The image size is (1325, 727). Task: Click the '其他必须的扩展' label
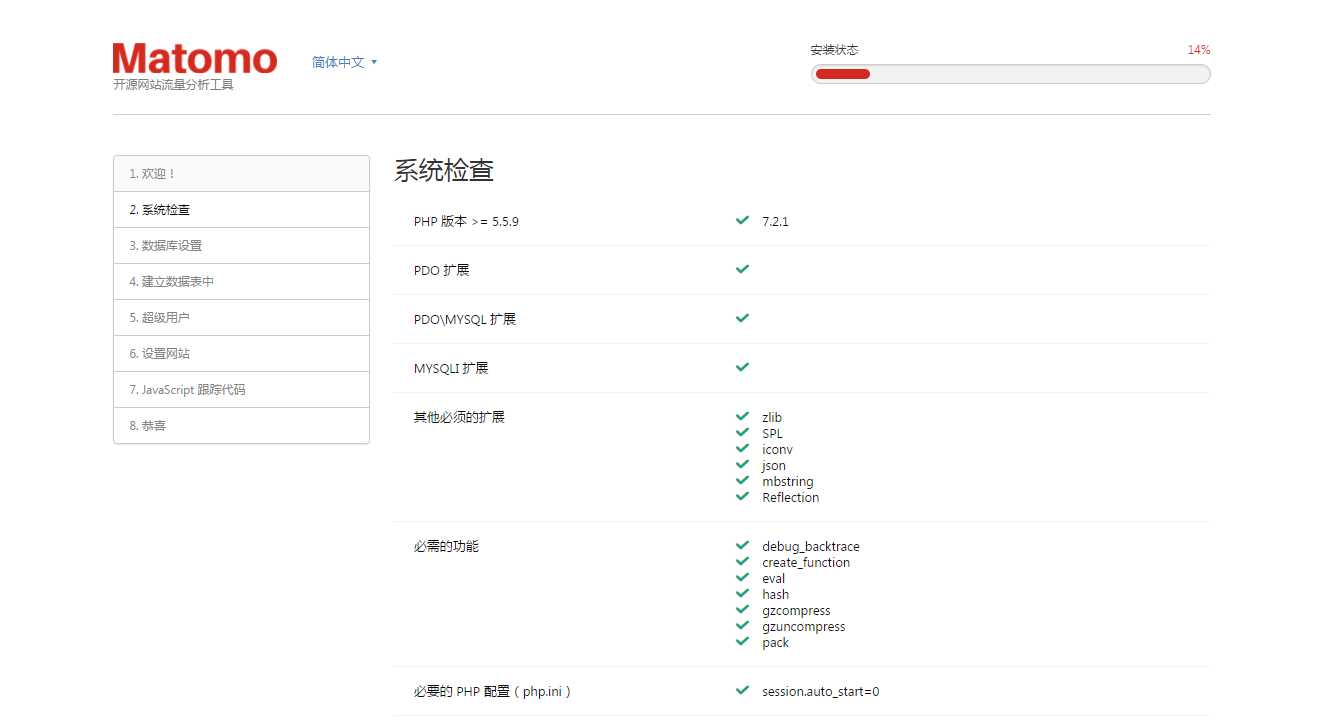459,417
